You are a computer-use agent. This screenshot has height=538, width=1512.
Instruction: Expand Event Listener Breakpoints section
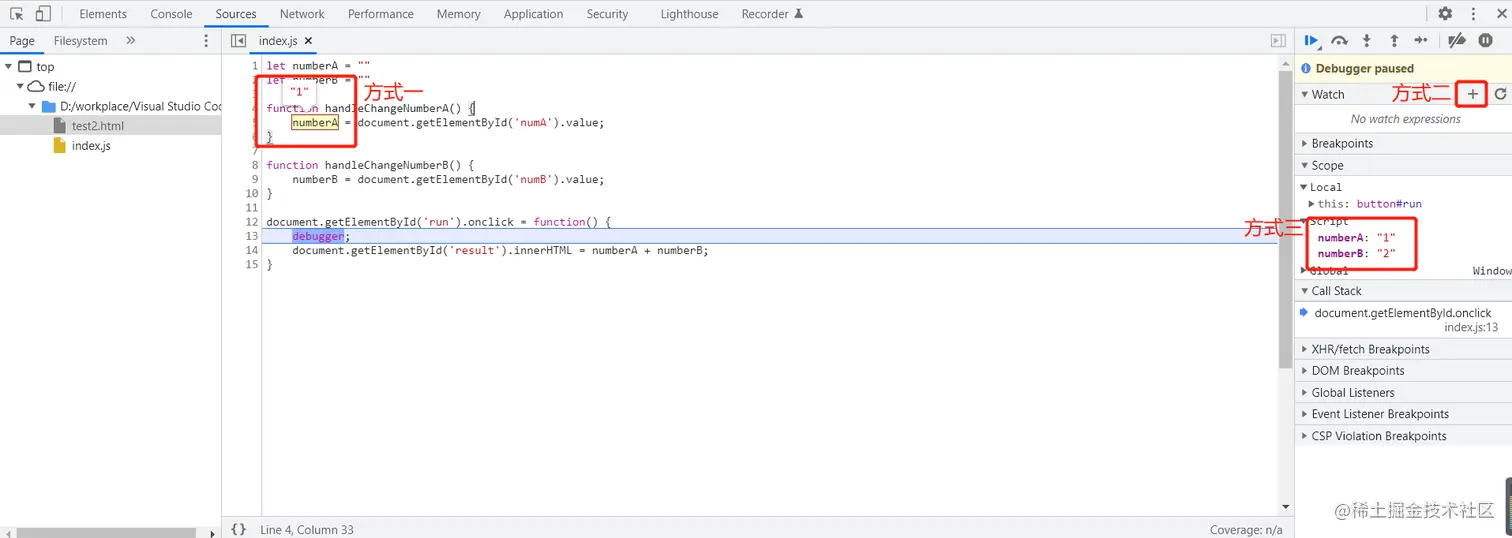point(1305,414)
